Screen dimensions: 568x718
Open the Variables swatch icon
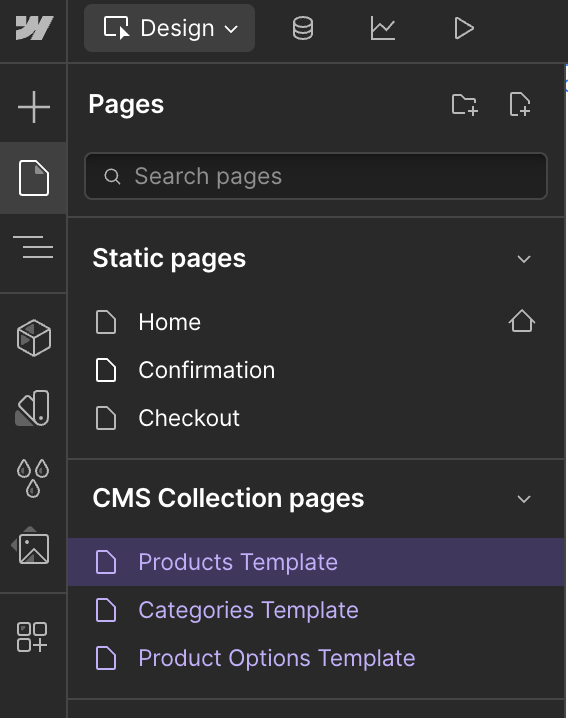(x=33, y=408)
